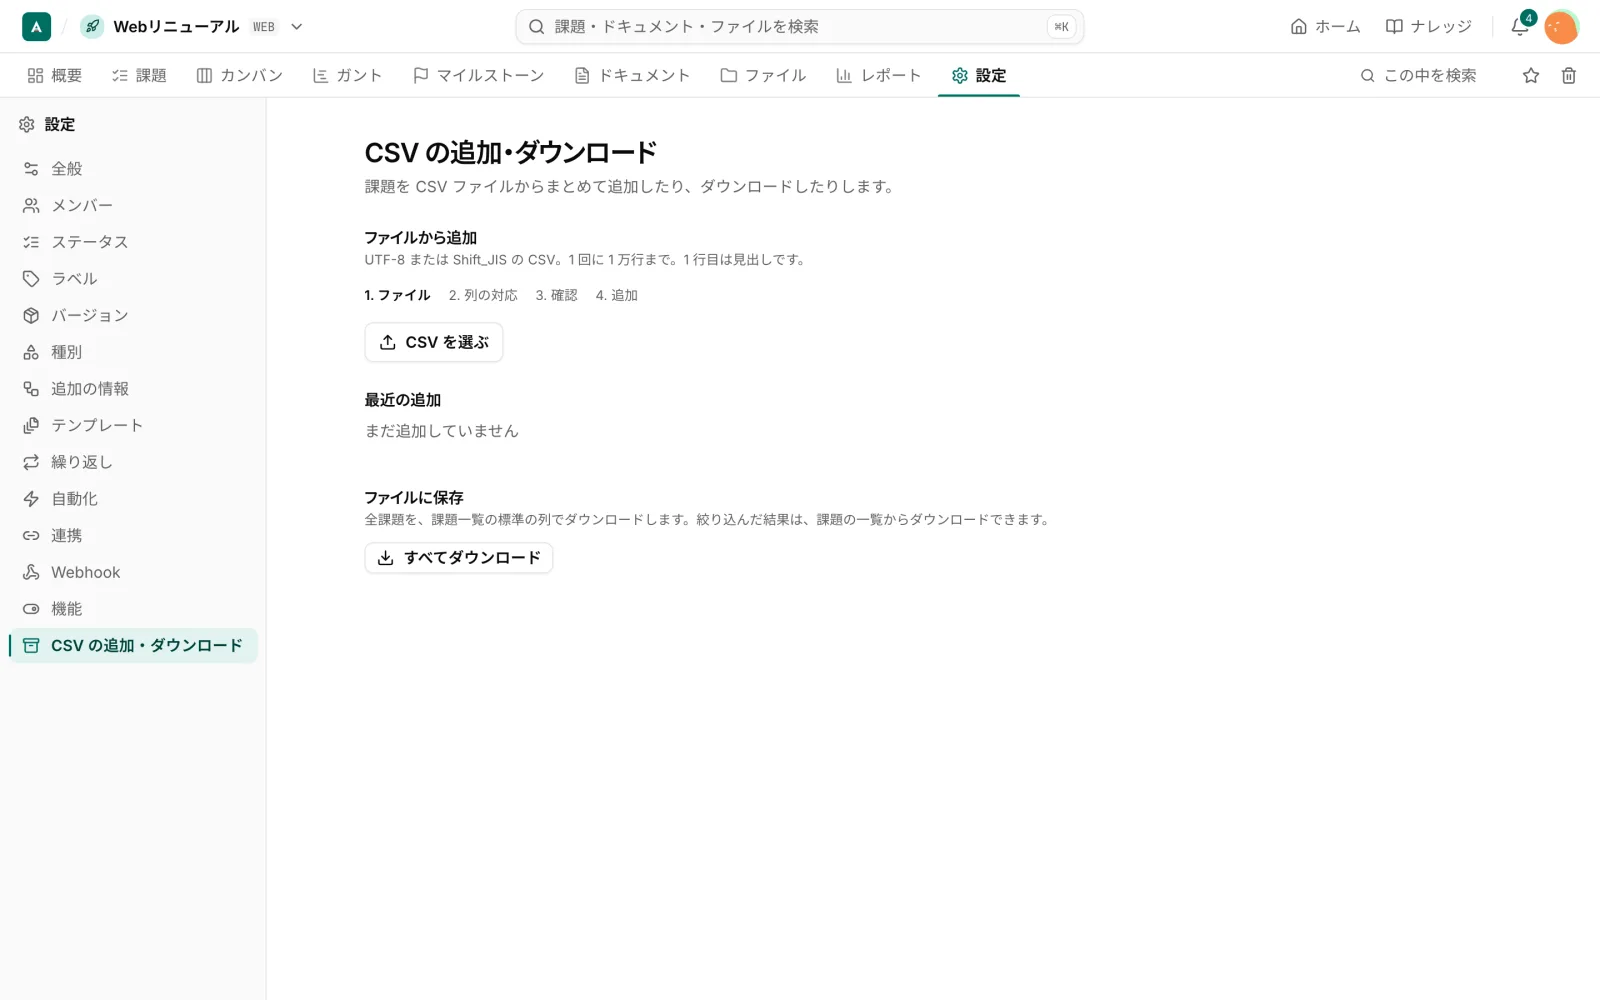Select ステータス in the settings sidebar
Viewport: 1600px width, 1000px height.
pos(132,242)
